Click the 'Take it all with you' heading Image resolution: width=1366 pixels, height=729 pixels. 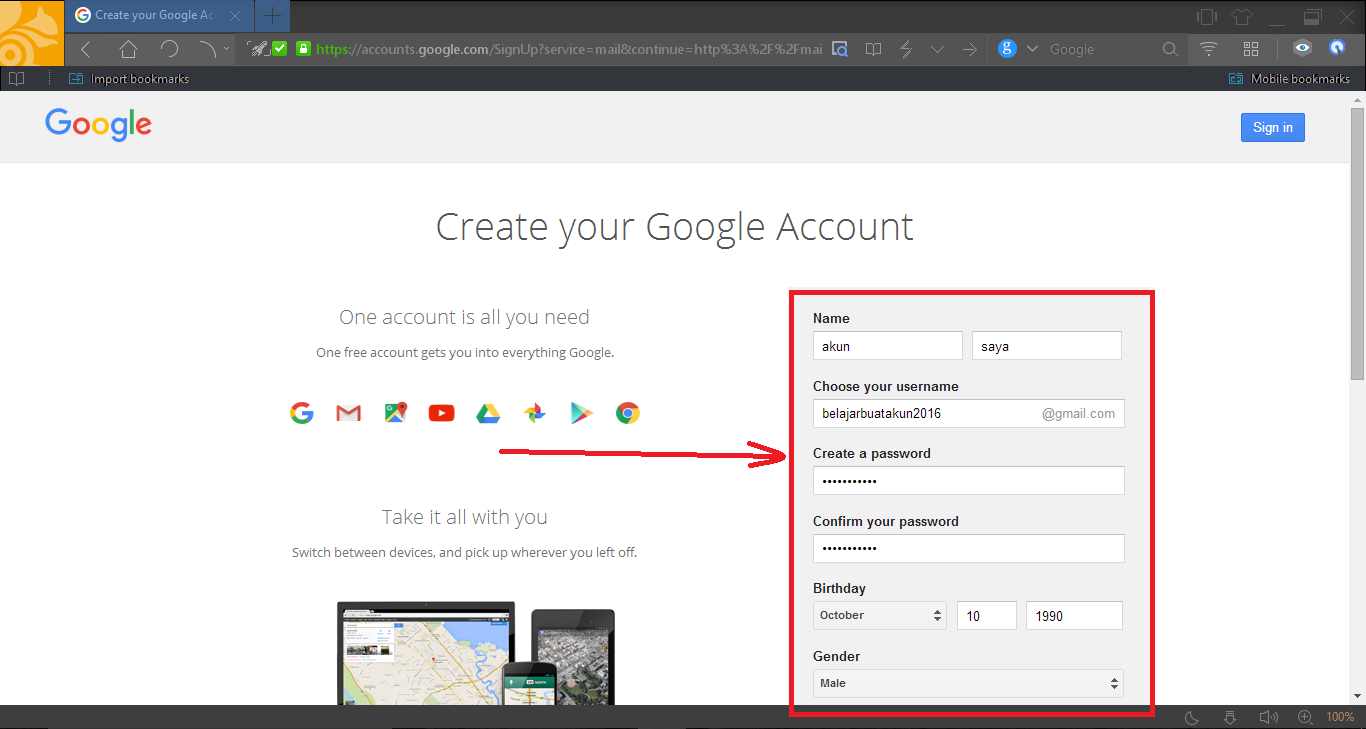point(464,517)
